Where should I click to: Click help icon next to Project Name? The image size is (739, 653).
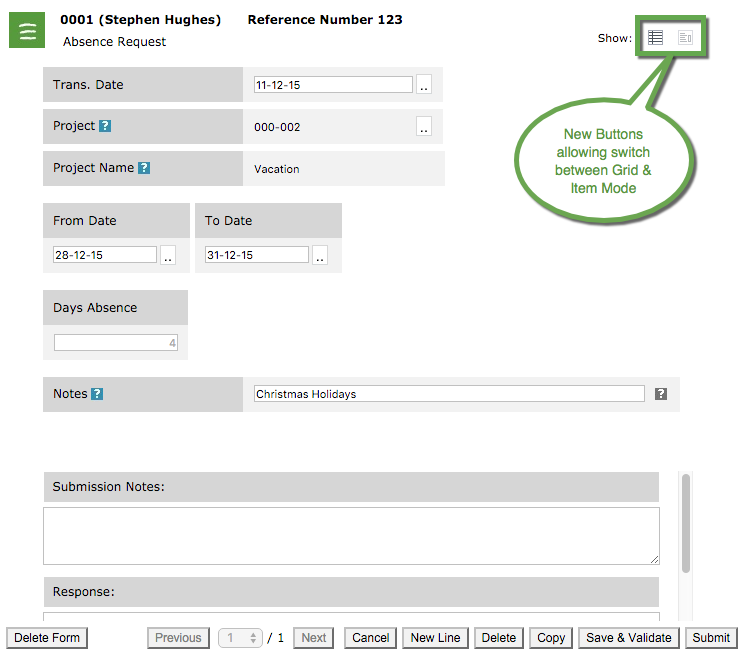pyautogui.click(x=144, y=169)
